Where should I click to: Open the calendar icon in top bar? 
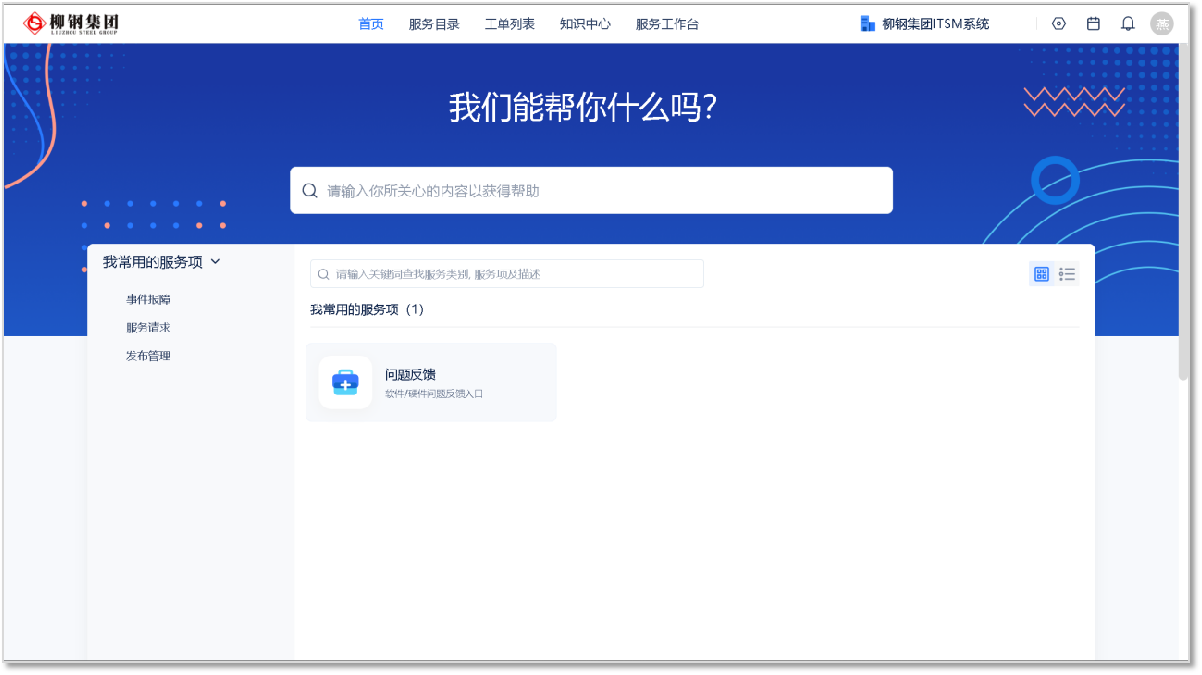pos(1093,24)
